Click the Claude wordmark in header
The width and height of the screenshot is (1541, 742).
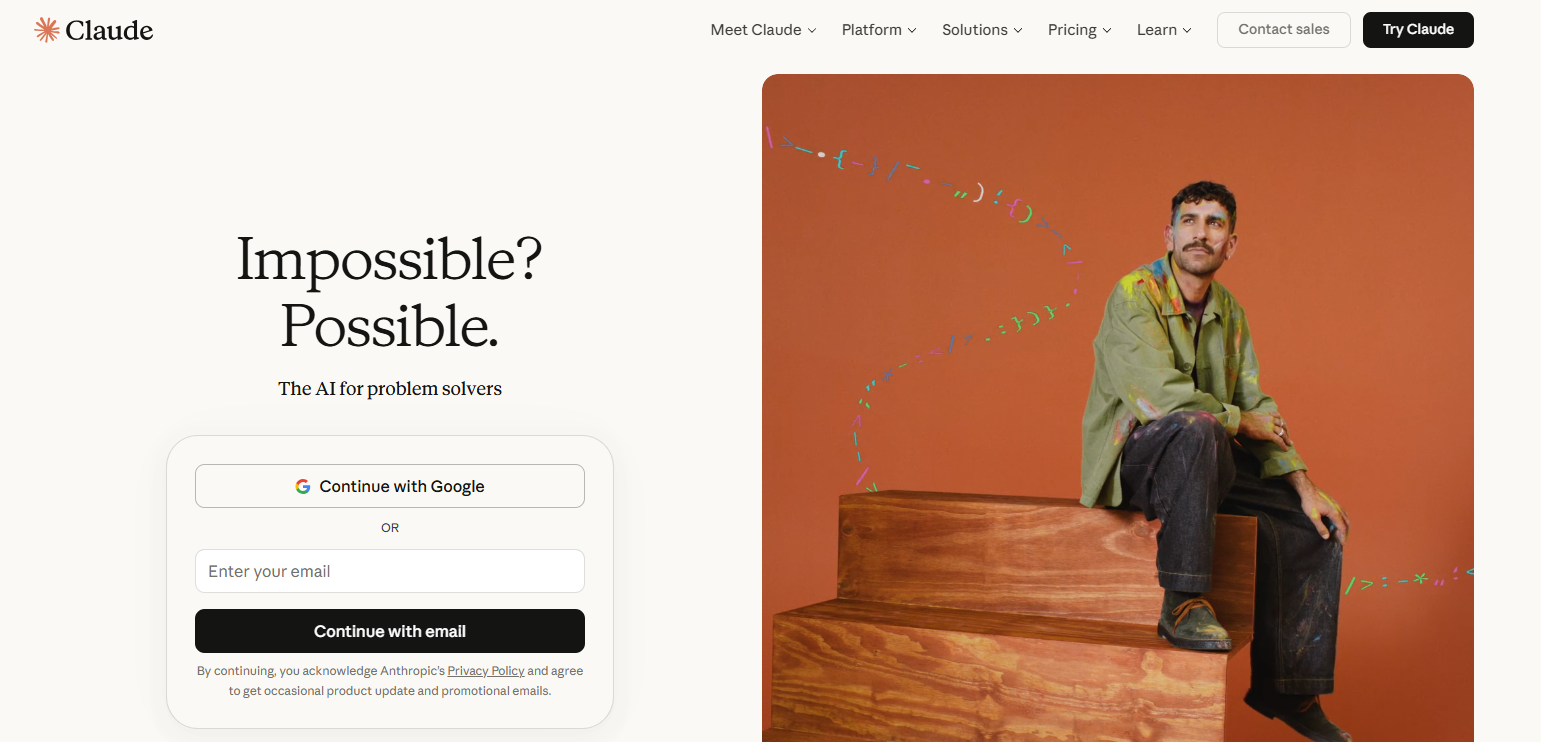tap(109, 30)
